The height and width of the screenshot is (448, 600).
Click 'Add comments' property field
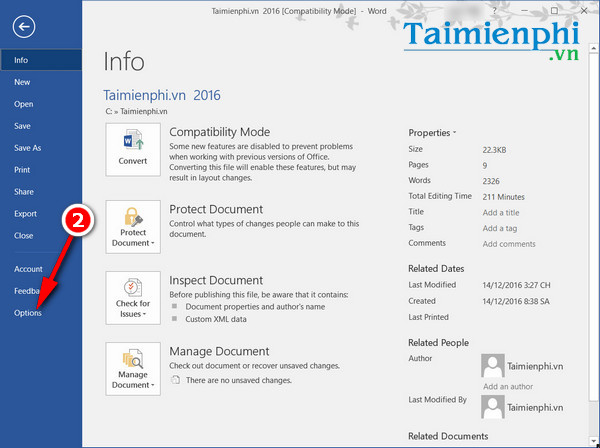tap(509, 244)
